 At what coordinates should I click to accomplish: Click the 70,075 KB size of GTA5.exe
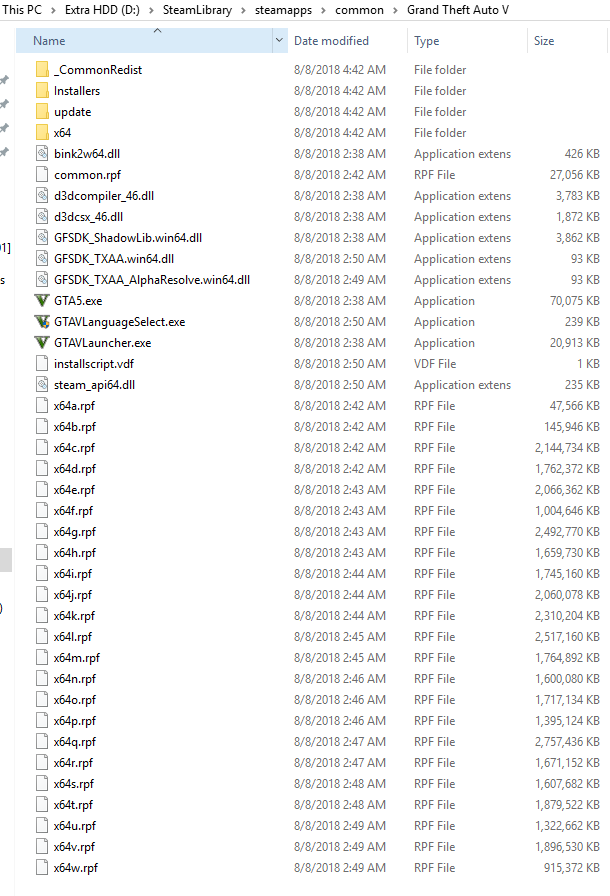[x=575, y=301]
